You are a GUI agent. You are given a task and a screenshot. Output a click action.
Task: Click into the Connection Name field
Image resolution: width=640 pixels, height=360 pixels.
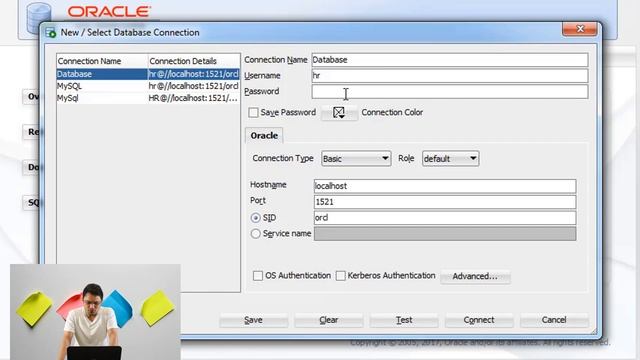(x=450, y=60)
